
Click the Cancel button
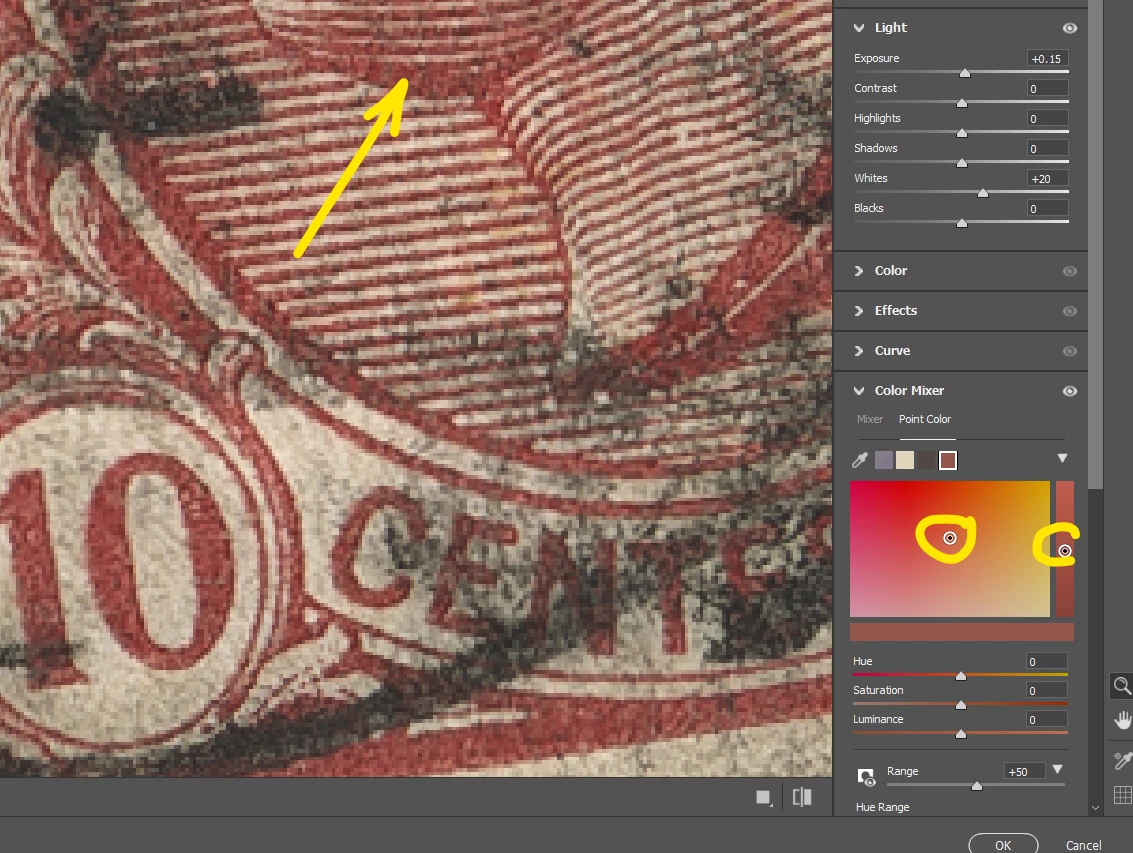(1083, 845)
